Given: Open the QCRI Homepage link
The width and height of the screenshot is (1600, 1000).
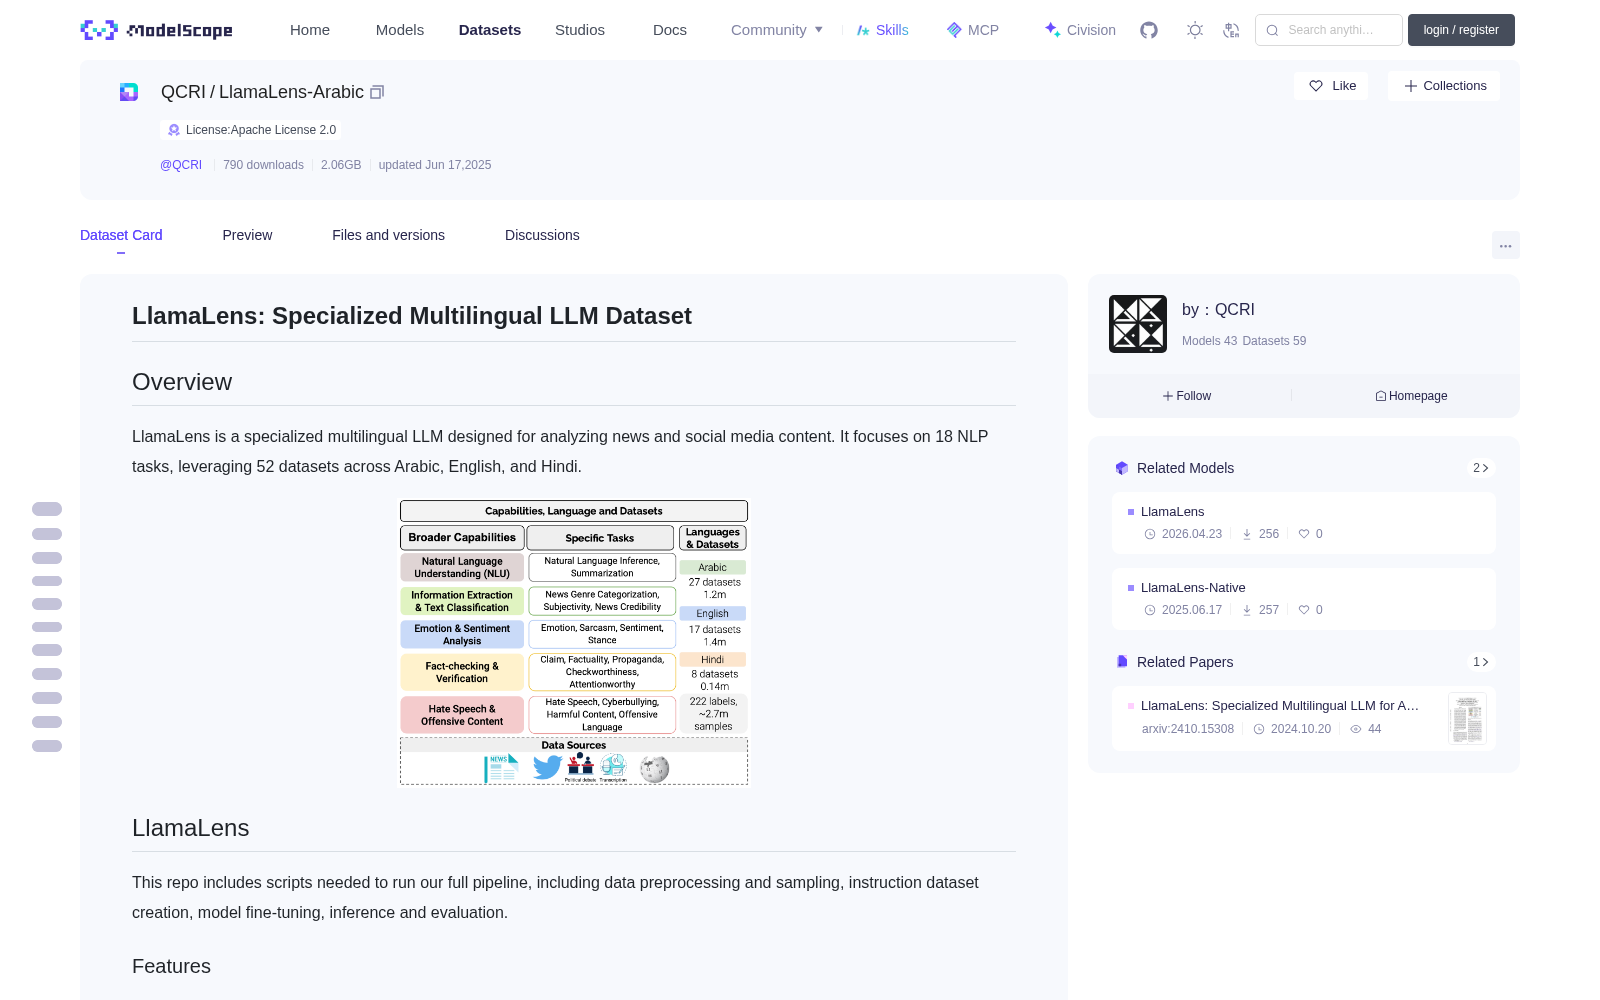Looking at the screenshot, I should point(1411,396).
